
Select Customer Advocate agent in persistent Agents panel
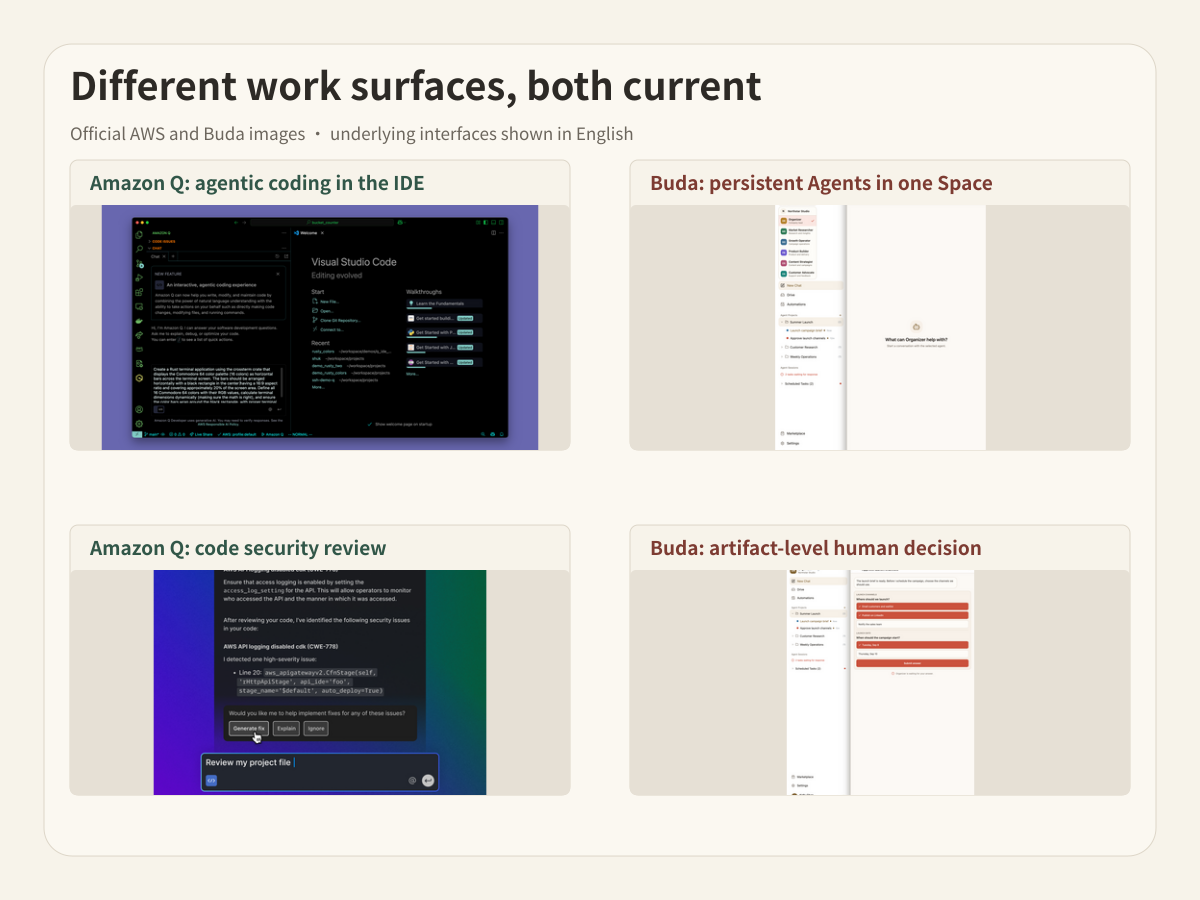[797, 273]
